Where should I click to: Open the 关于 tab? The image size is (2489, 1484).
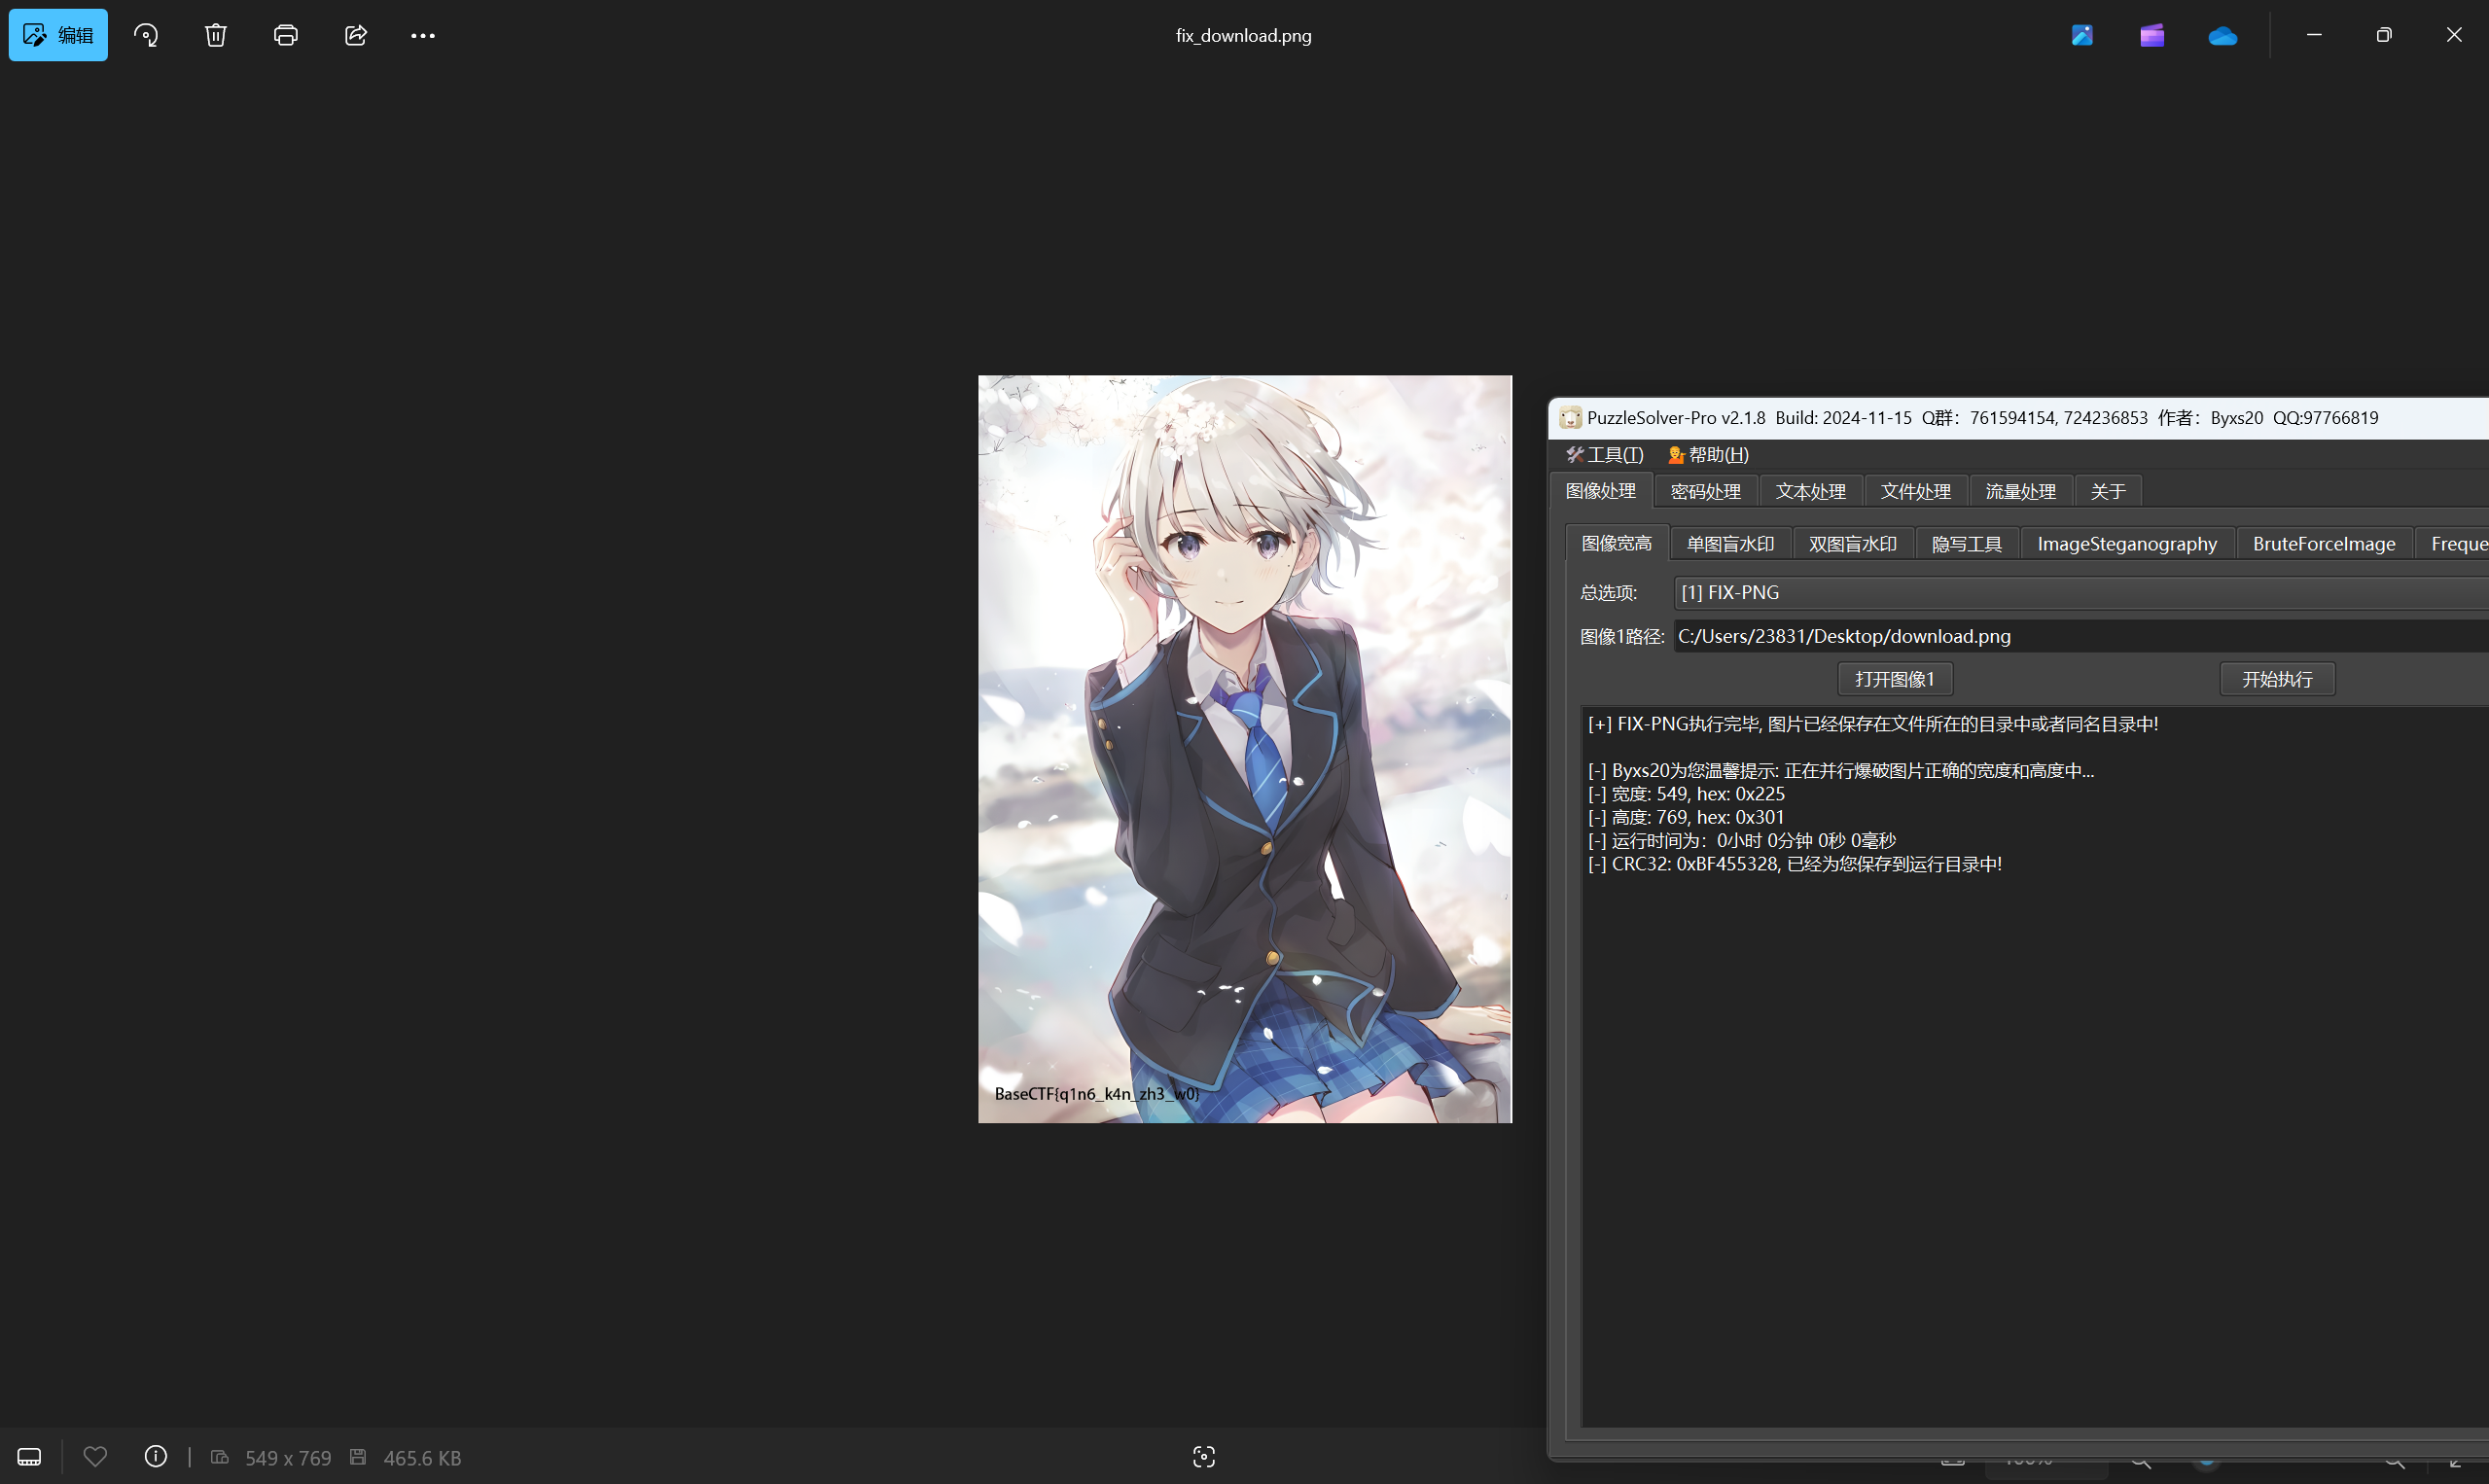tap(2108, 491)
